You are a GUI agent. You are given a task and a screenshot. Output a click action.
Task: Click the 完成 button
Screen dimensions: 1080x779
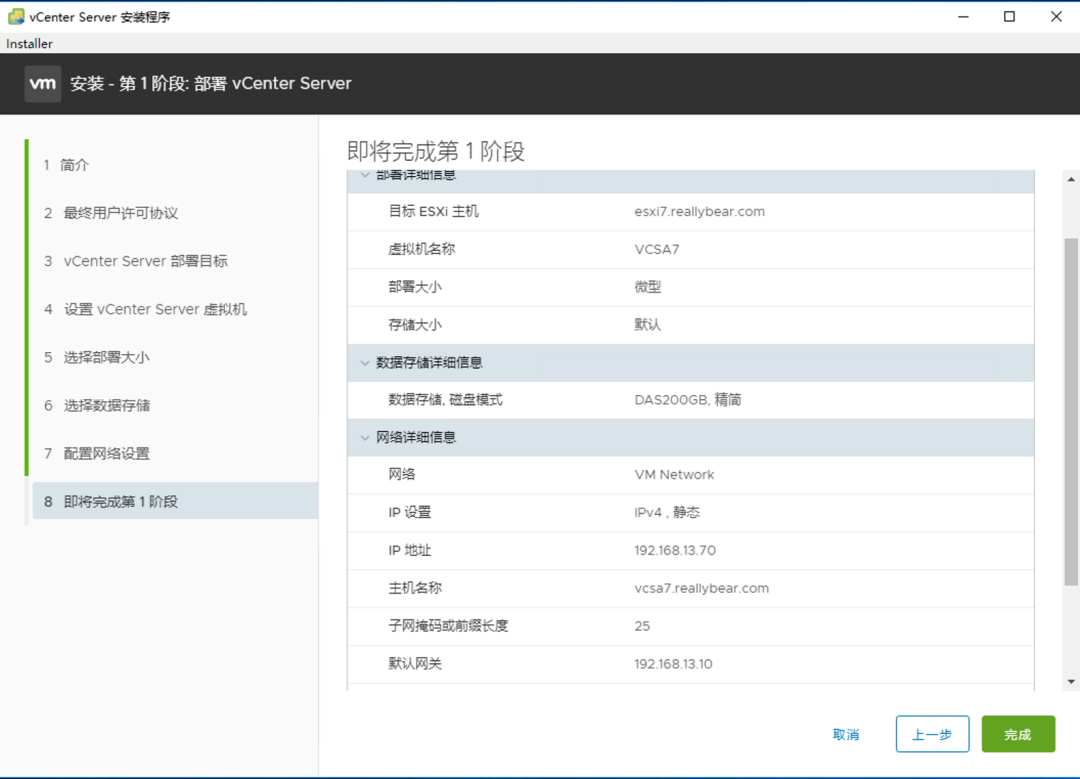click(1018, 734)
